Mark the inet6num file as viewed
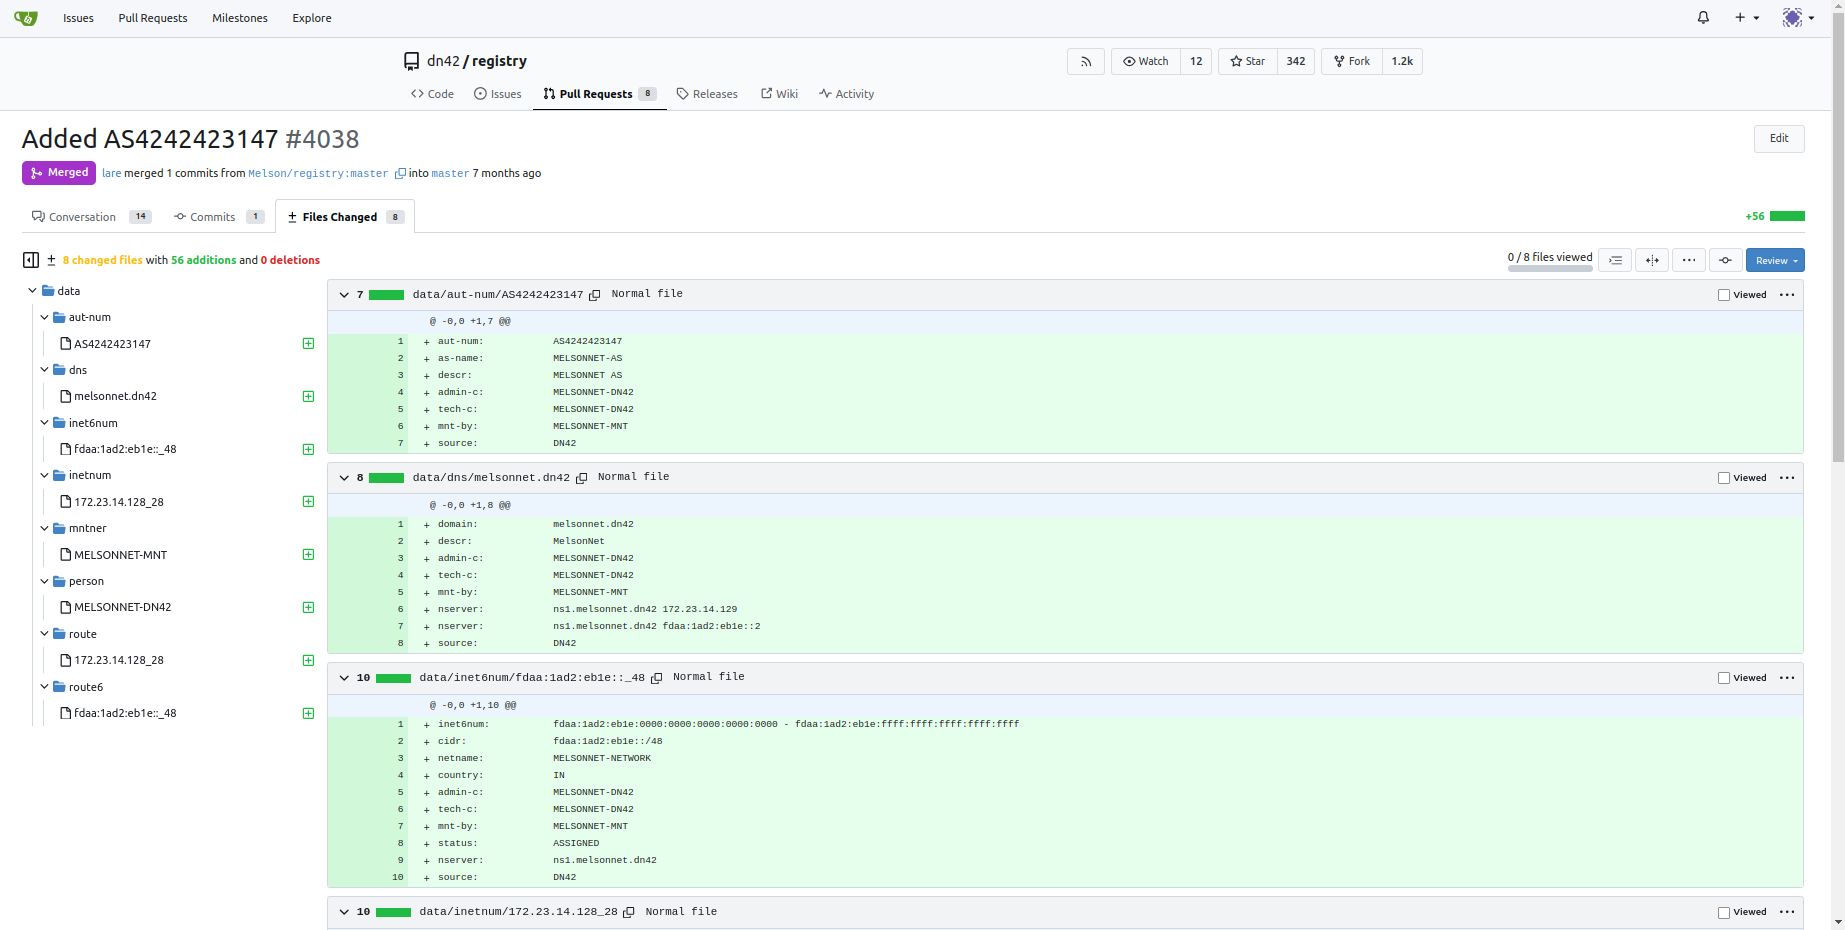Screen dimensions: 1845x930 coord(1724,678)
